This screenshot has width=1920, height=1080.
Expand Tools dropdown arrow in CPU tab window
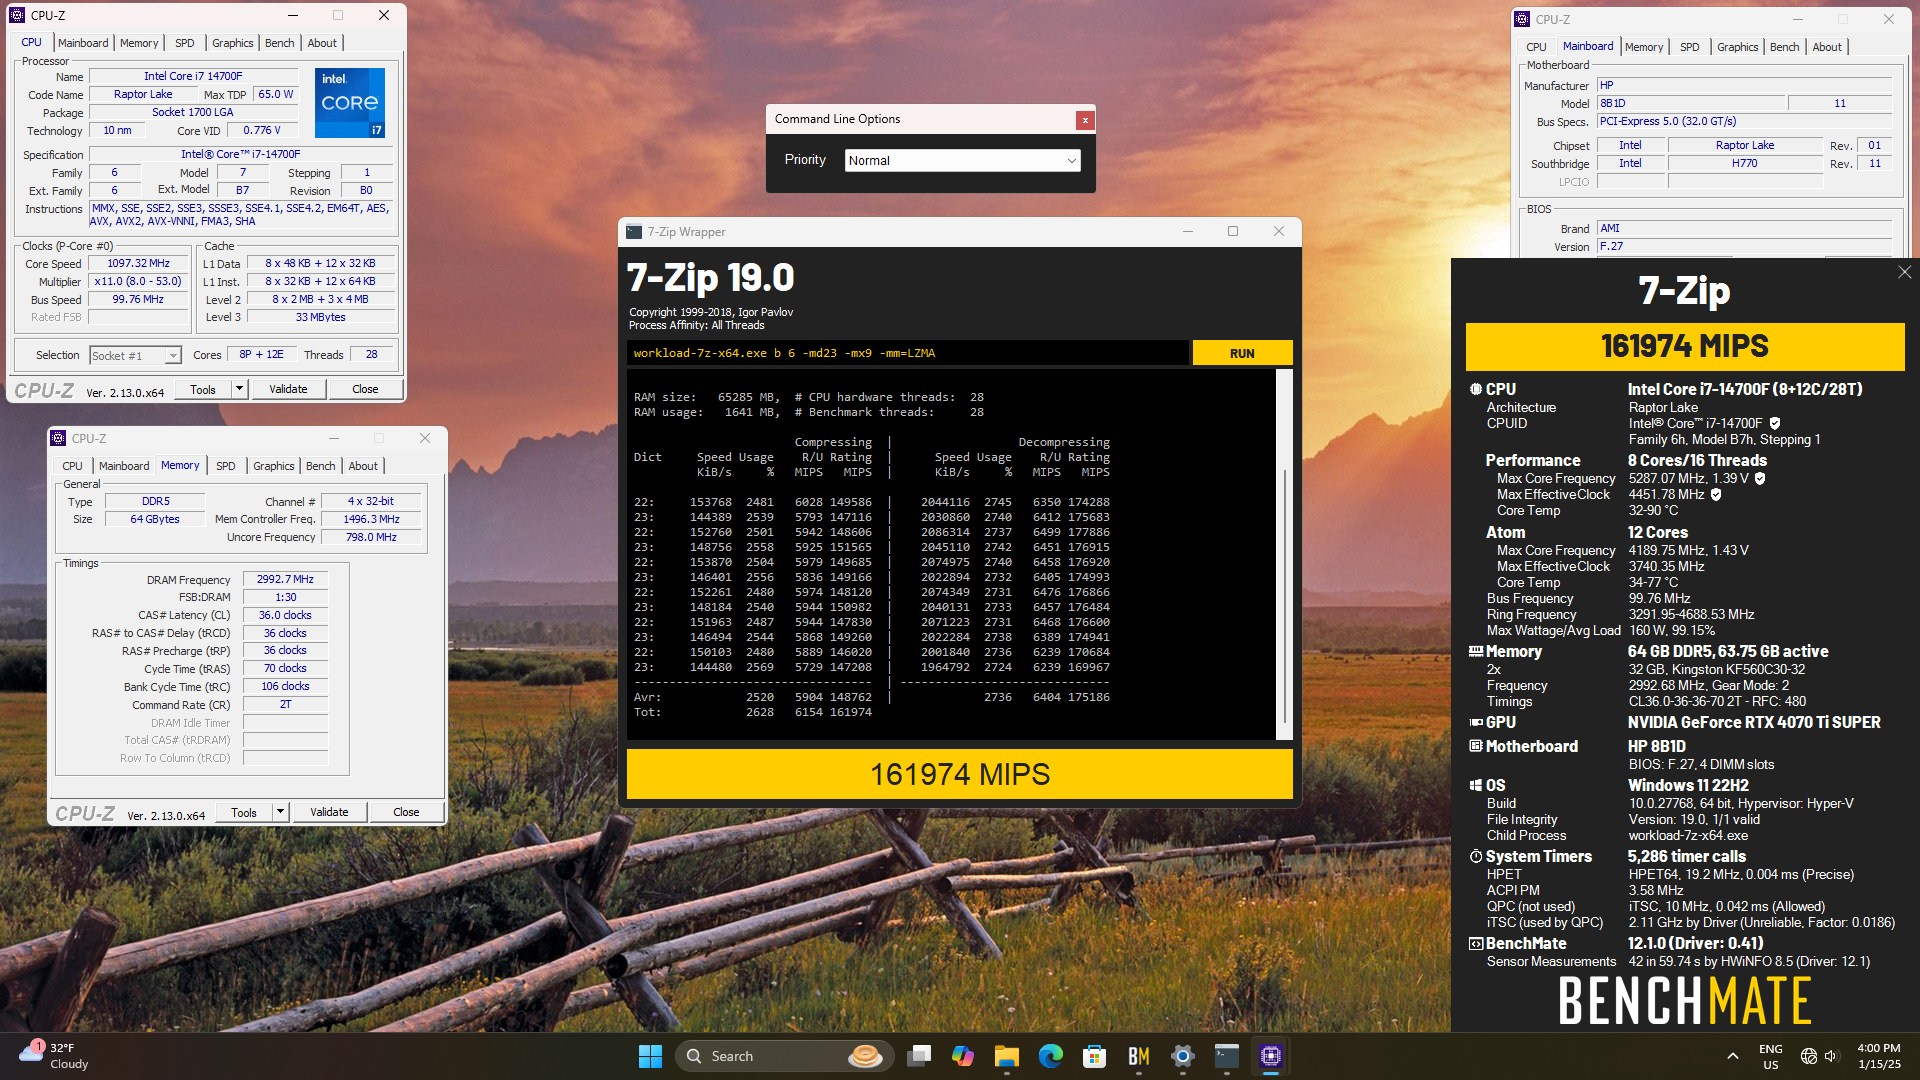[x=239, y=389]
